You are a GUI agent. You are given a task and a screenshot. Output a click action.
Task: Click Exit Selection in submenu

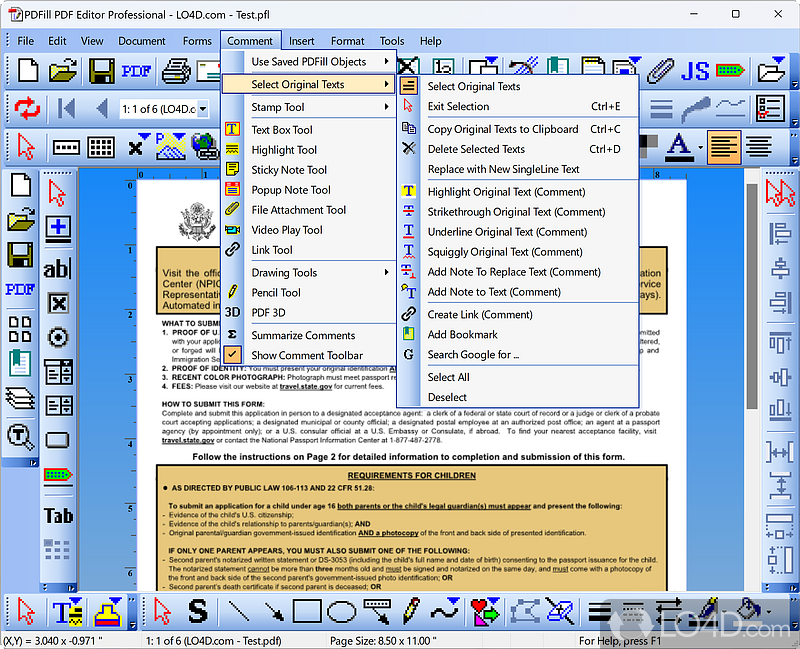(518, 106)
